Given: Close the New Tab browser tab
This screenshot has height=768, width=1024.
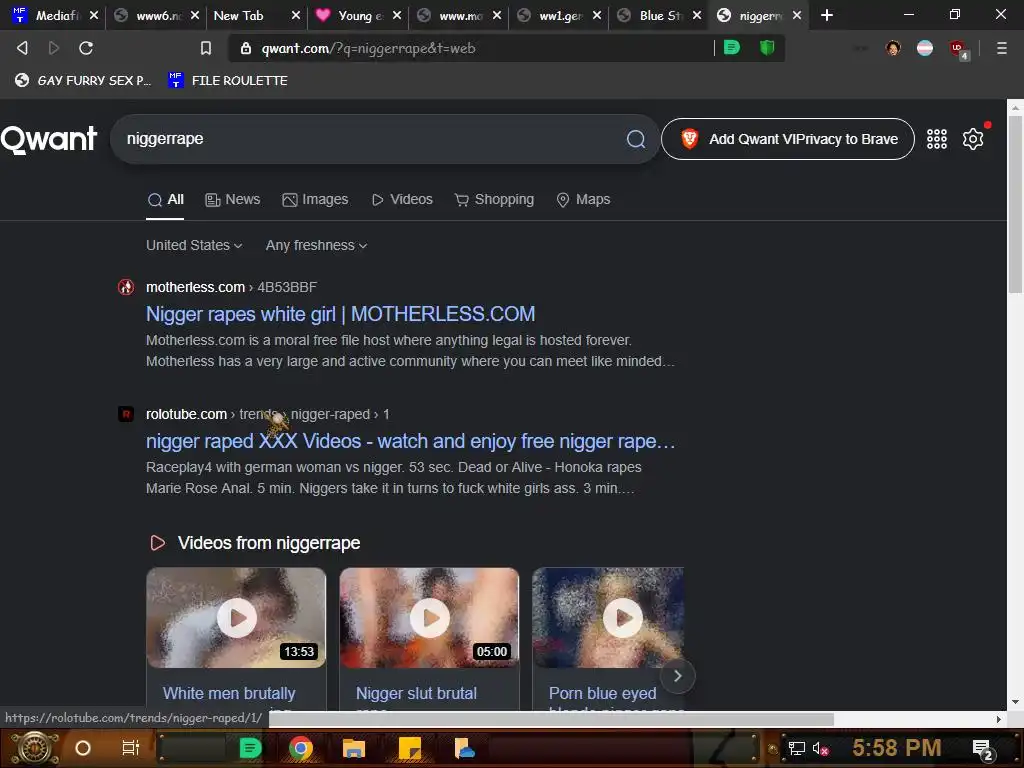Looking at the screenshot, I should click(295, 15).
